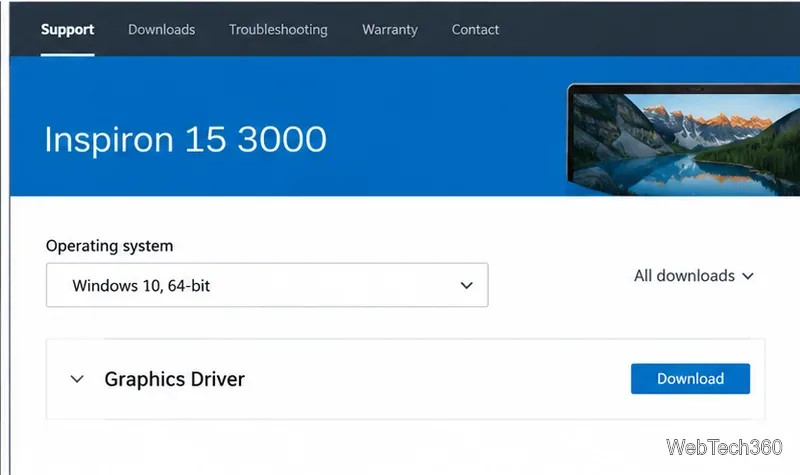
Task: Expand the All downloads filter
Action: (x=693, y=276)
